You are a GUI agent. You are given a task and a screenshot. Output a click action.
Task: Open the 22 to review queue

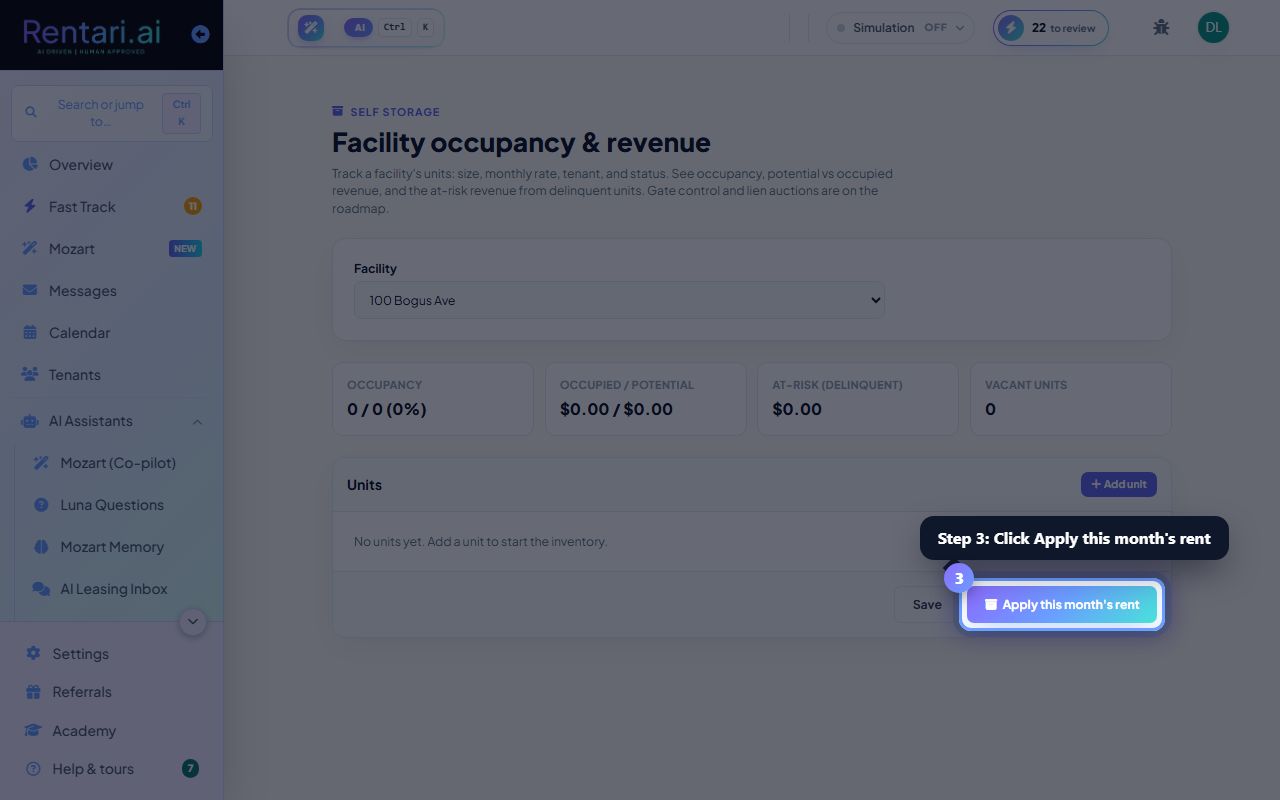pos(1050,28)
